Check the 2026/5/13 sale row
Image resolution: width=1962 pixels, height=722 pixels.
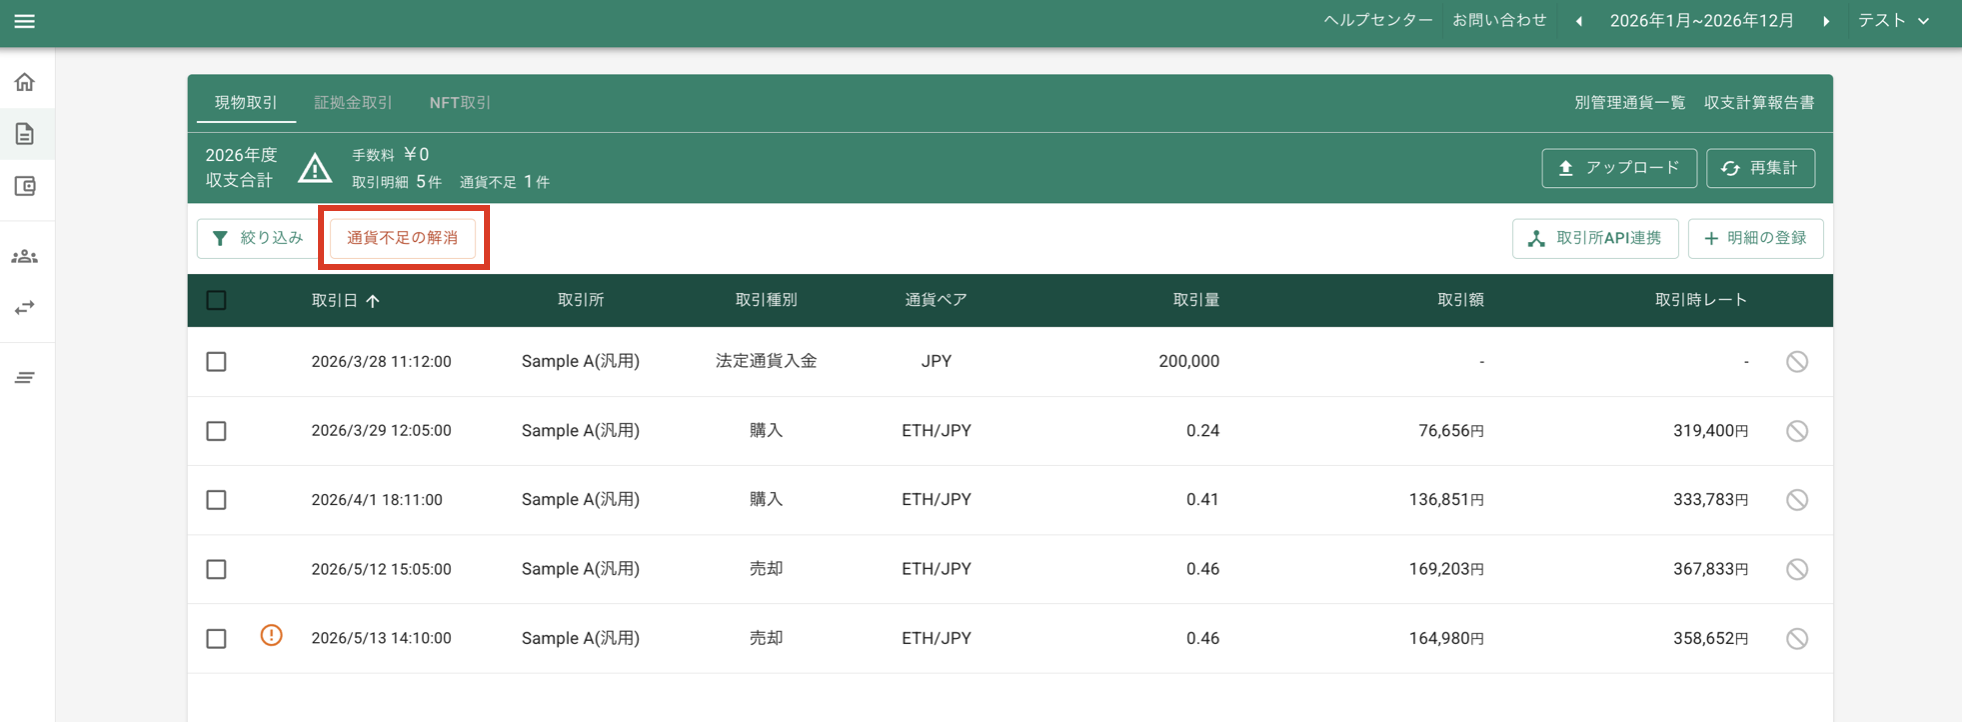click(216, 638)
